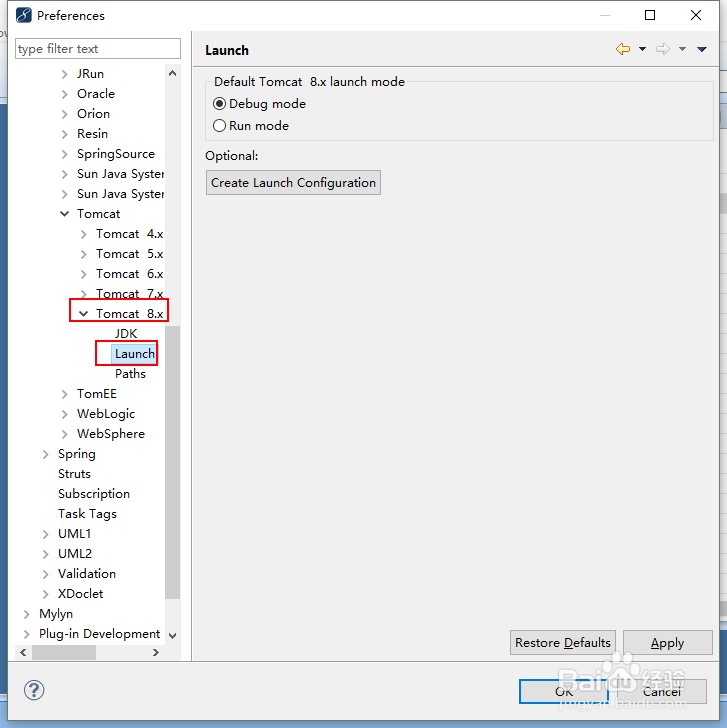Select Run mode radio button
Image resolution: width=727 pixels, height=728 pixels.
(219, 125)
